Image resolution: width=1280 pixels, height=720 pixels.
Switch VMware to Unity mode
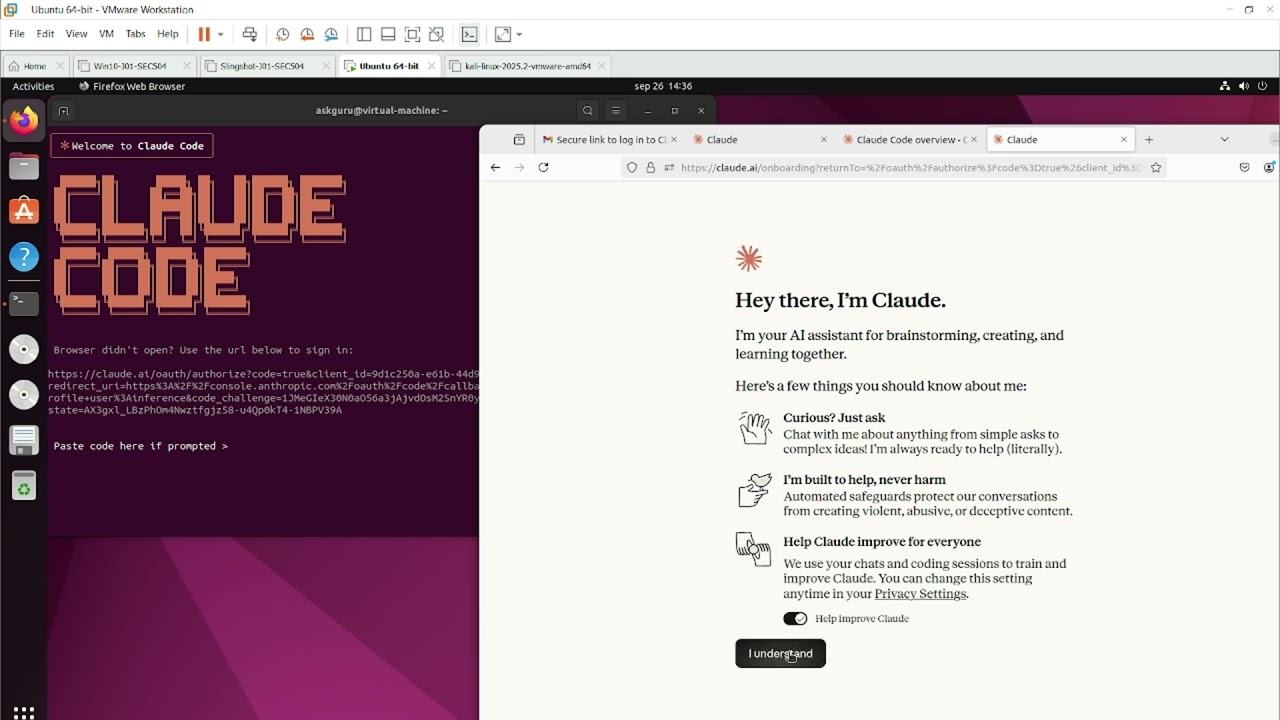click(x=436, y=34)
